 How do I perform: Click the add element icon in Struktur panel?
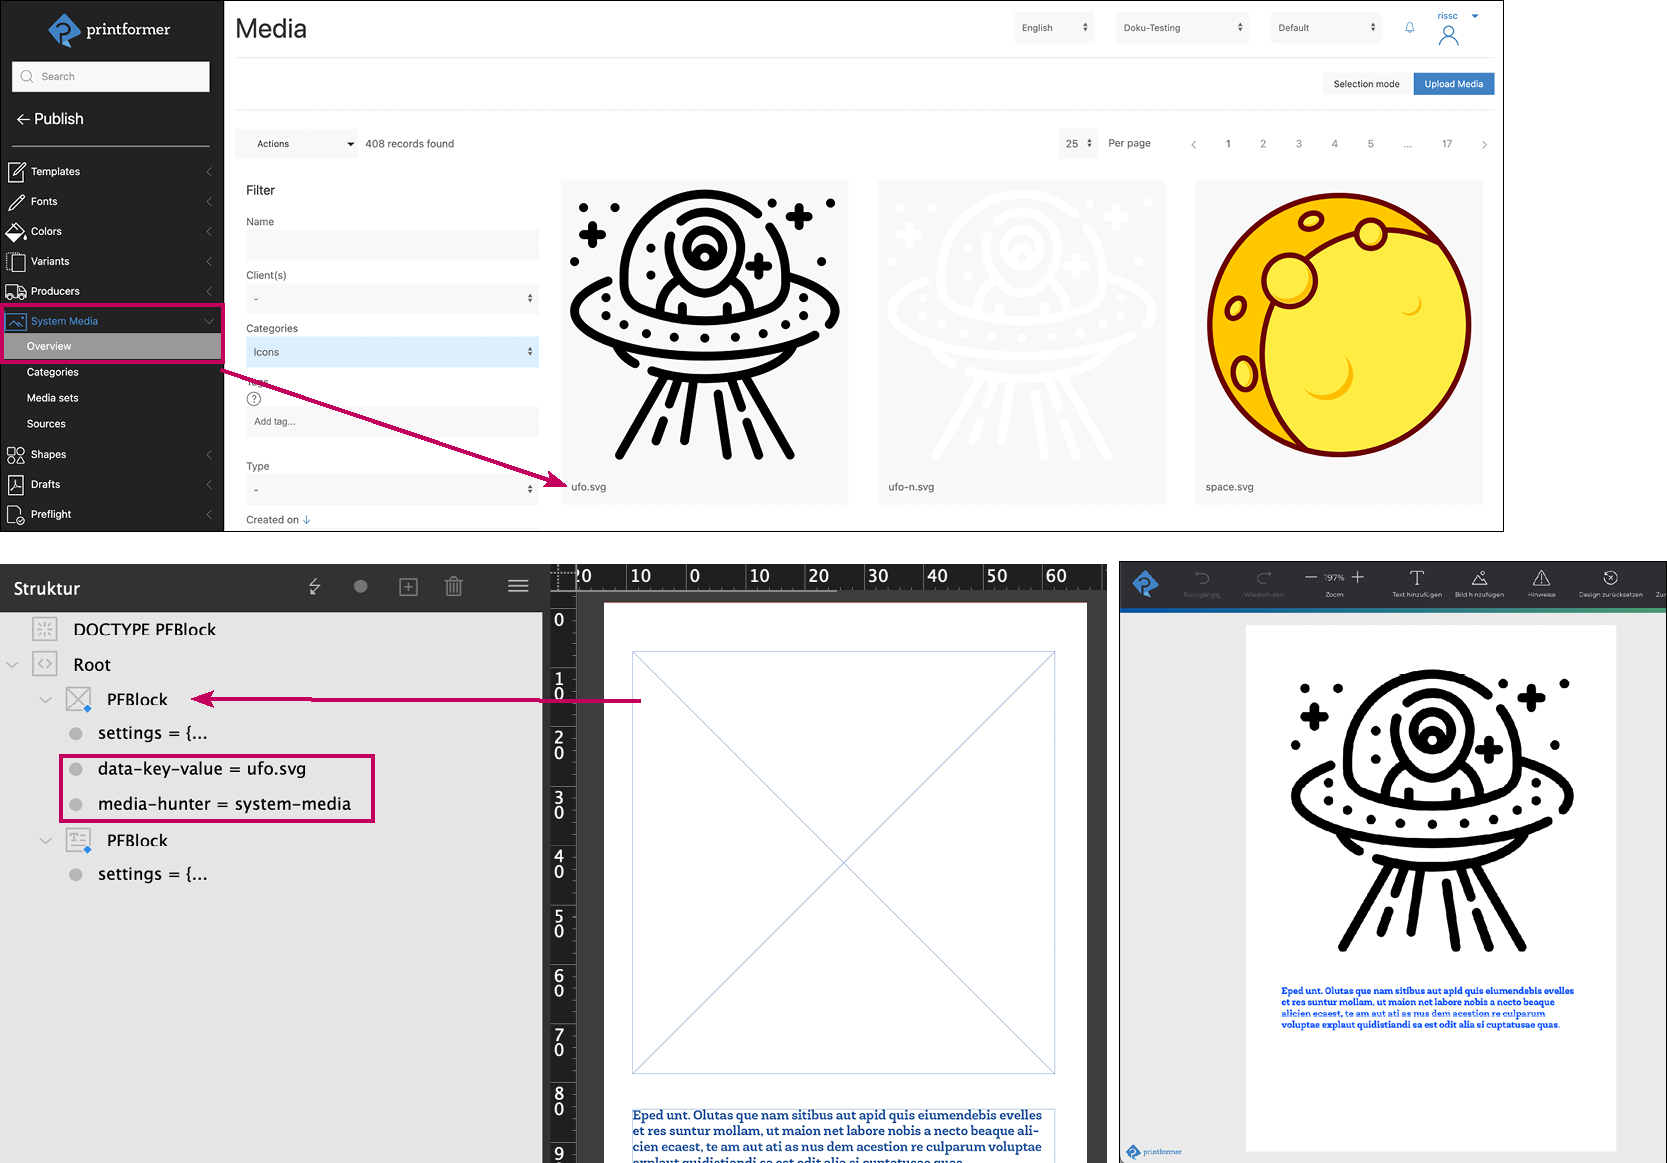pyautogui.click(x=408, y=587)
